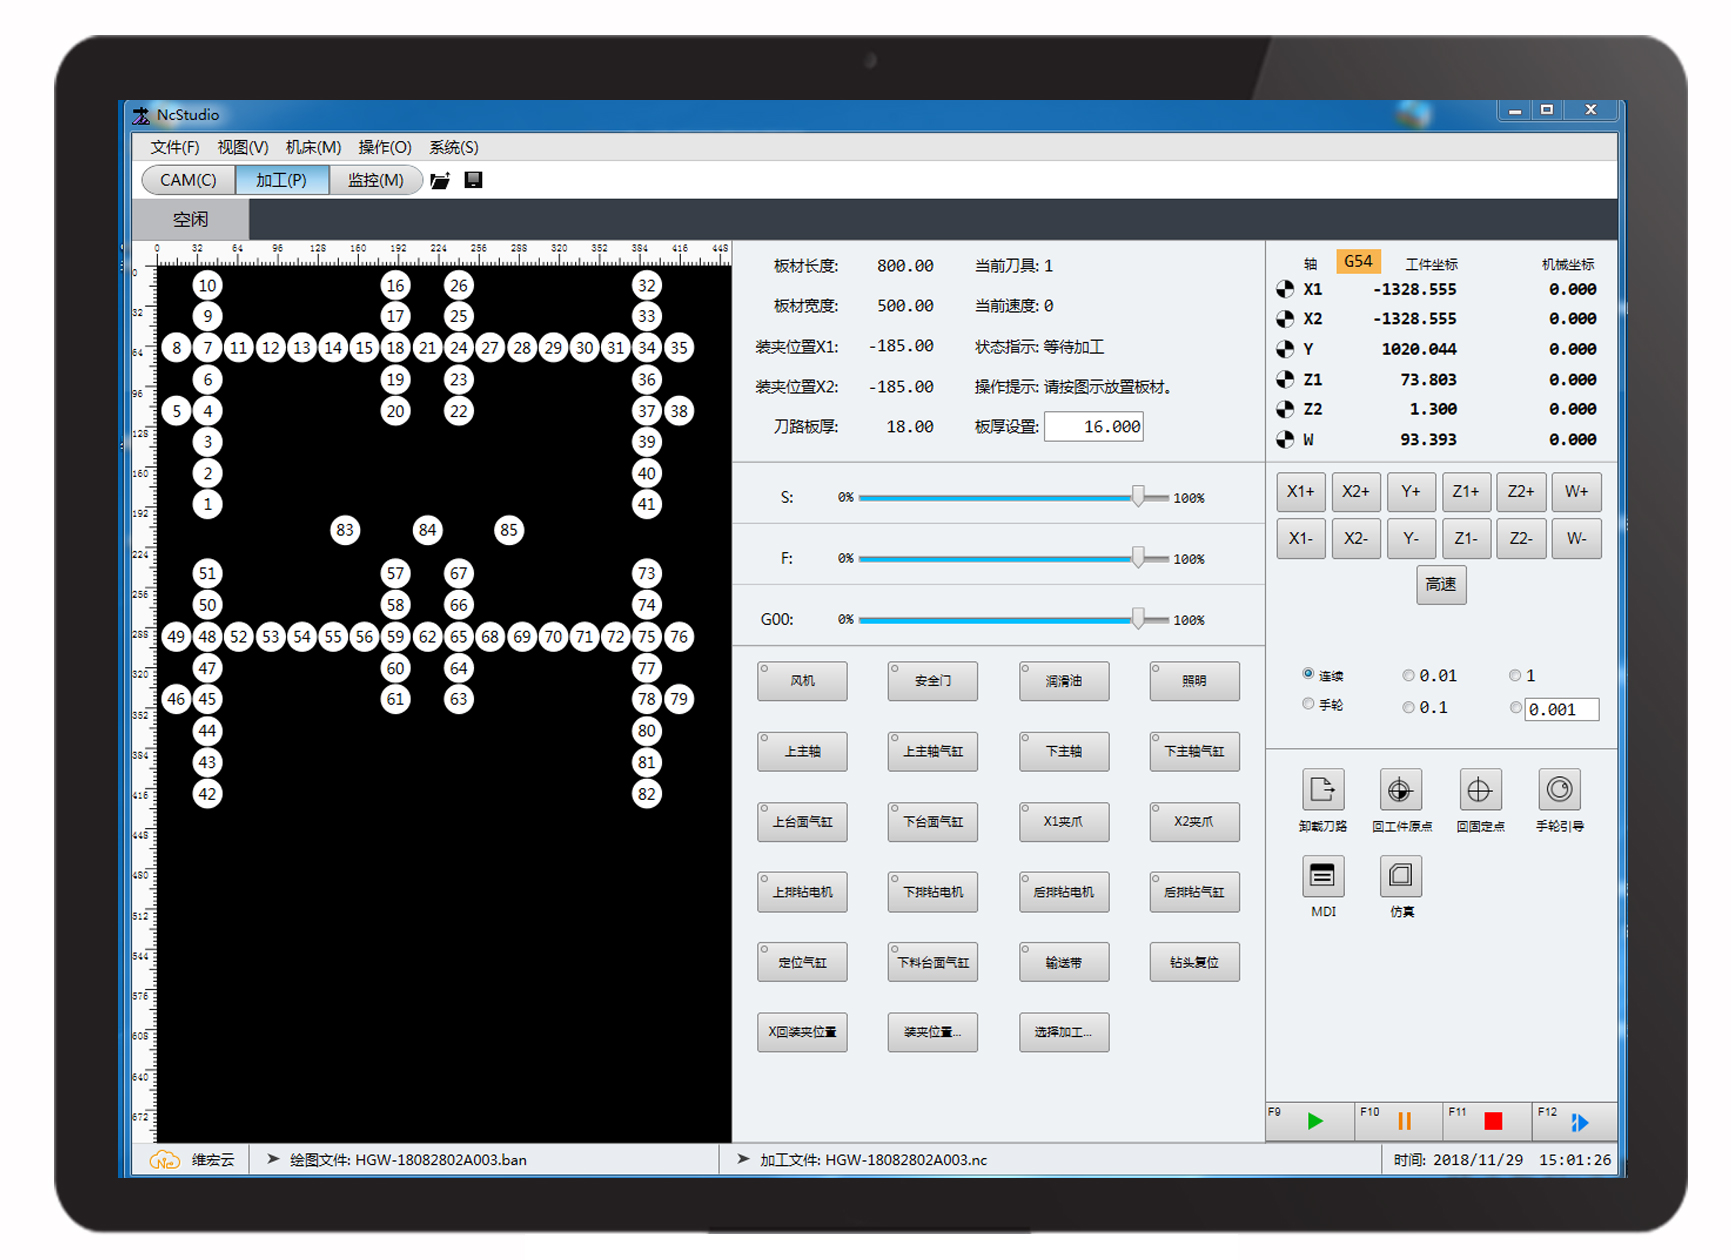The width and height of the screenshot is (1731, 1260).
Task: Toggle the 风机 fan switch button
Action: pyautogui.click(x=802, y=681)
